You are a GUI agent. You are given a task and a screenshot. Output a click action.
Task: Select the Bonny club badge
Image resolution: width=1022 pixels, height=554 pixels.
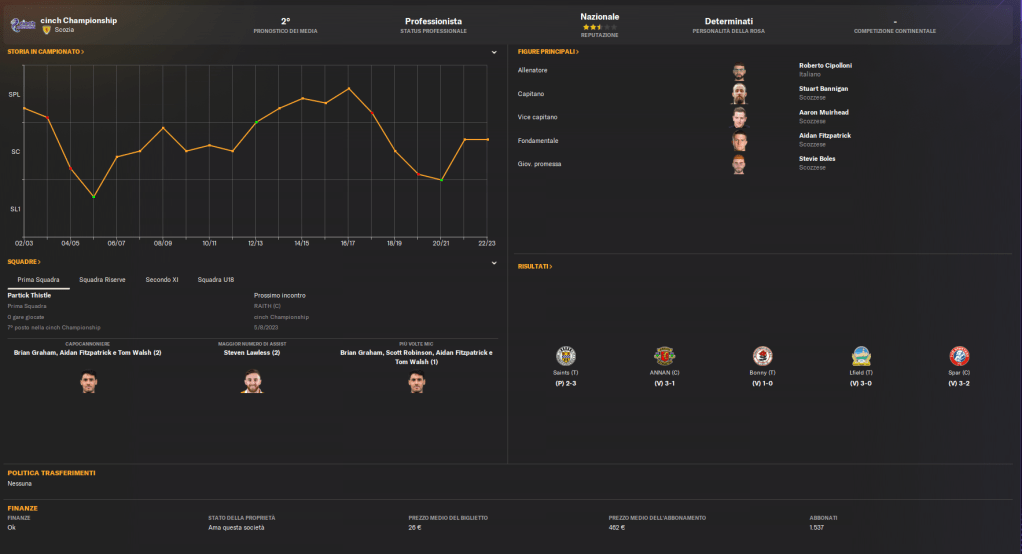pyautogui.click(x=763, y=357)
